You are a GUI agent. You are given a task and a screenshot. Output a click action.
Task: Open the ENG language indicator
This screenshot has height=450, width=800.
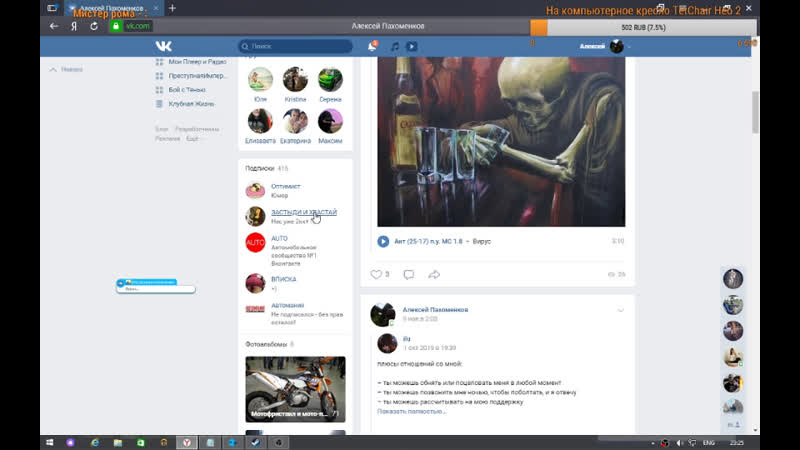(709, 443)
